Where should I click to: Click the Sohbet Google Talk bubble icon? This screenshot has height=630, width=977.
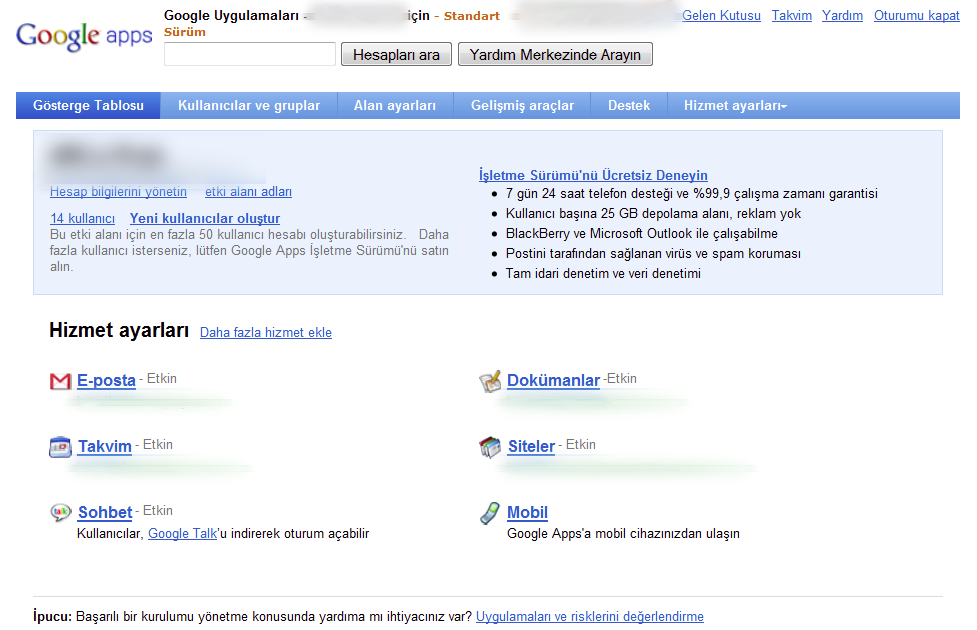tap(60, 512)
